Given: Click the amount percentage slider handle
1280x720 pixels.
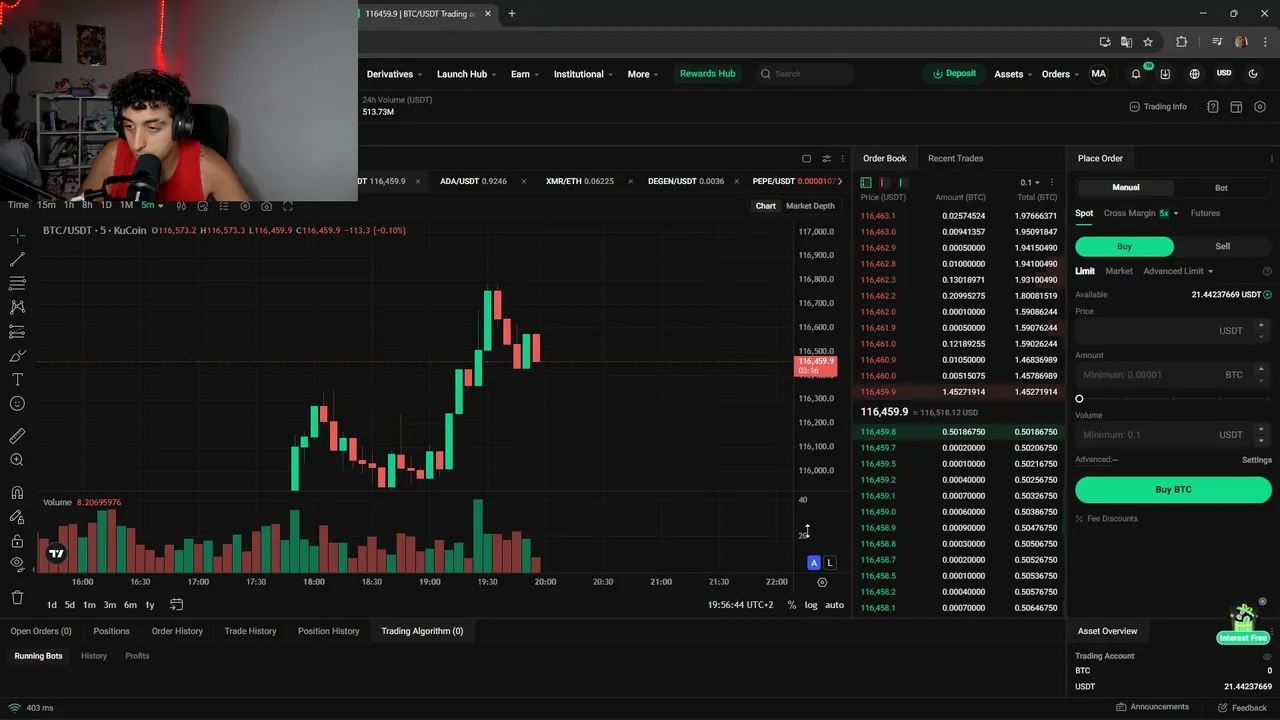Looking at the screenshot, I should click(x=1079, y=399).
